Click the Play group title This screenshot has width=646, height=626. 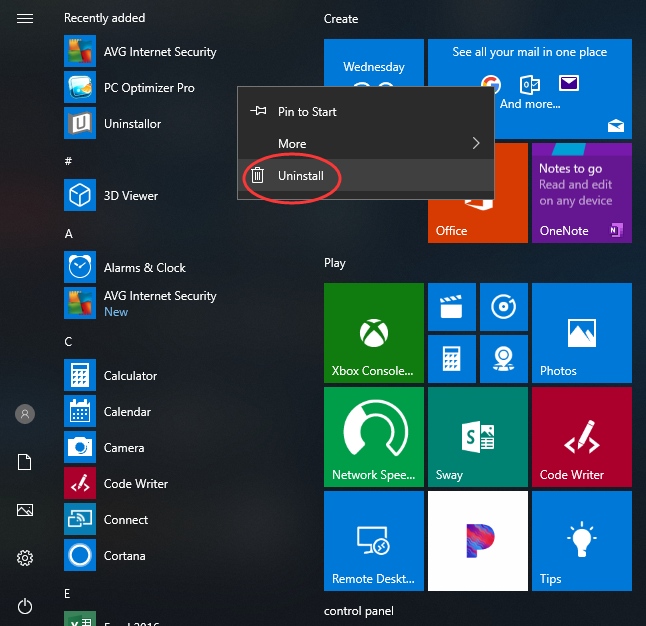[335, 263]
